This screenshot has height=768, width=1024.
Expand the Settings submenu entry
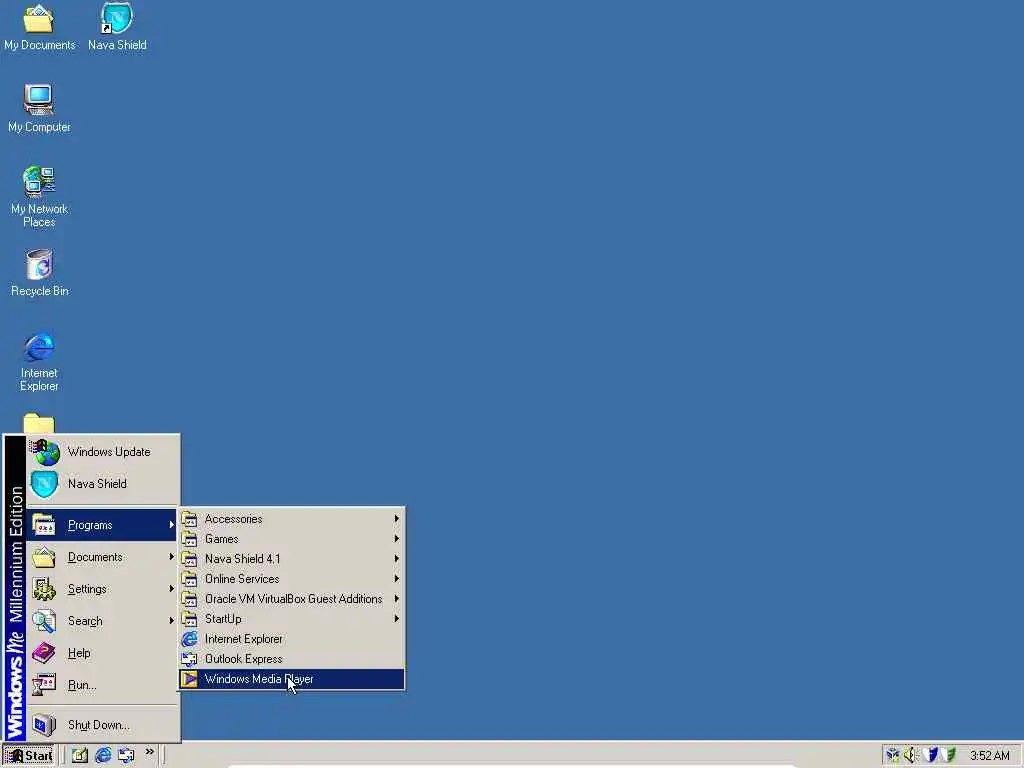pos(103,589)
